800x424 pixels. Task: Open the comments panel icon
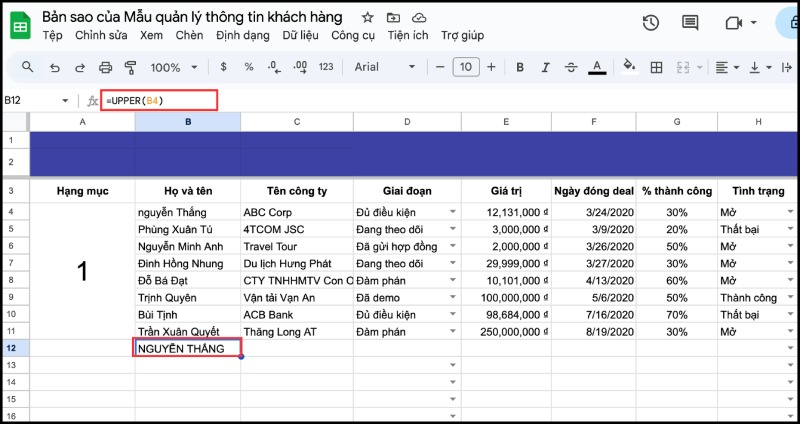[x=690, y=22]
